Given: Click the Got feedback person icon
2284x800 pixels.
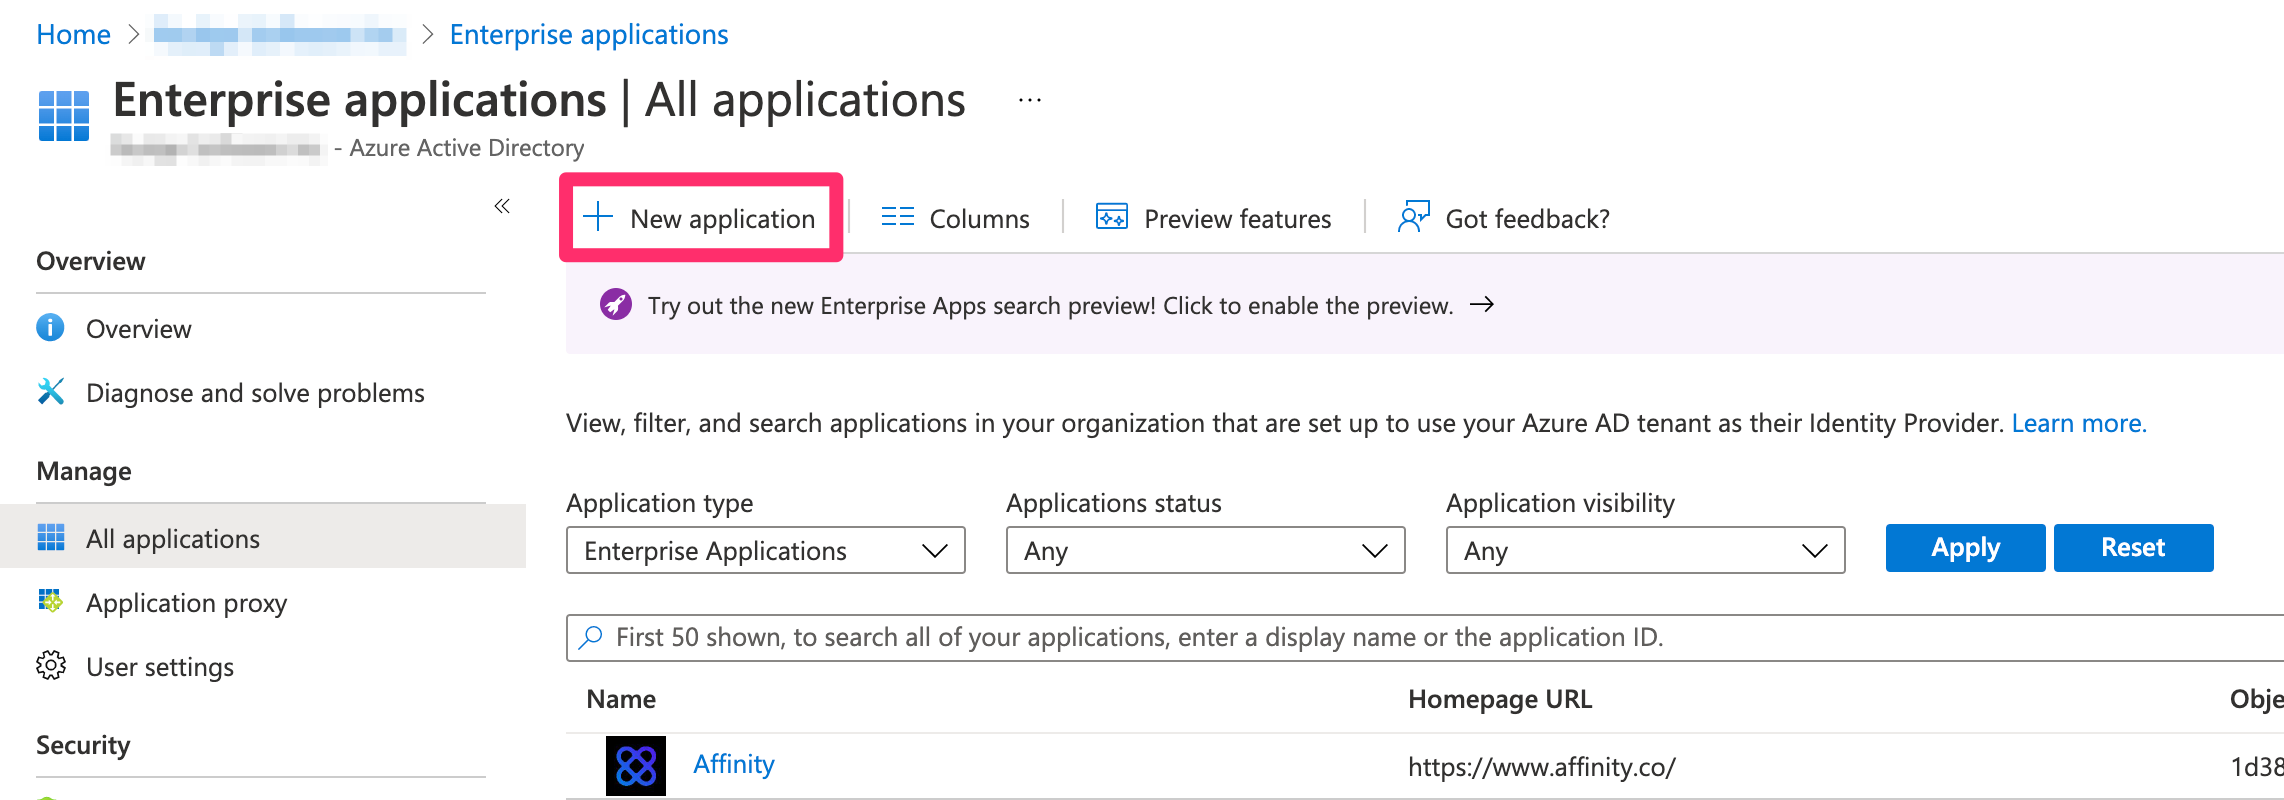Looking at the screenshot, I should pos(1413,217).
